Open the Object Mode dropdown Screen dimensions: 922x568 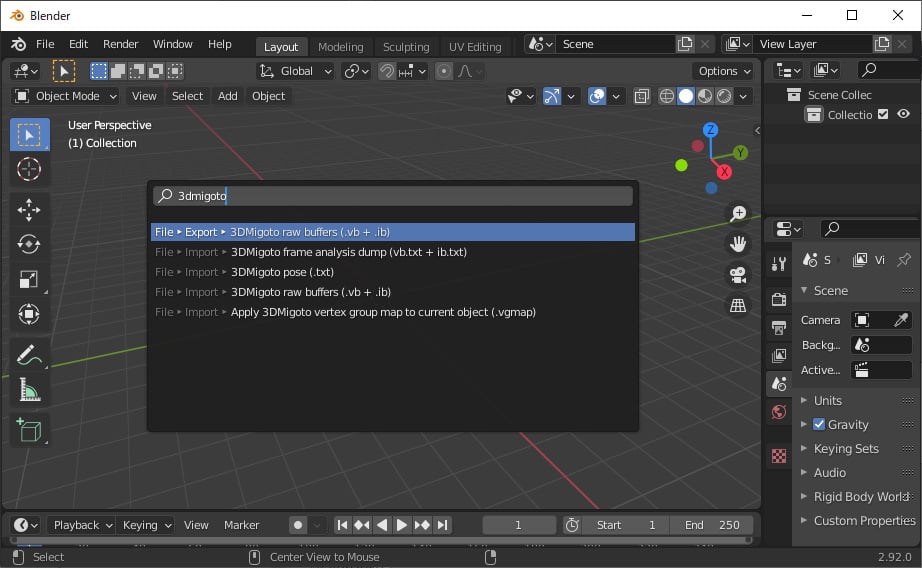point(65,96)
